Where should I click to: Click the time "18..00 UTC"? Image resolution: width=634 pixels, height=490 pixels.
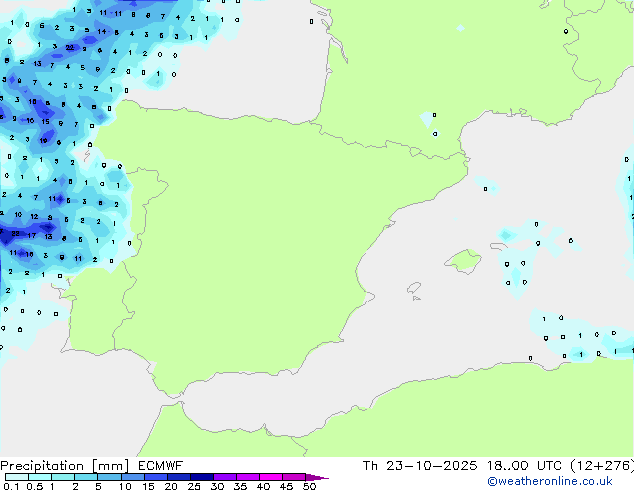click(x=524, y=466)
